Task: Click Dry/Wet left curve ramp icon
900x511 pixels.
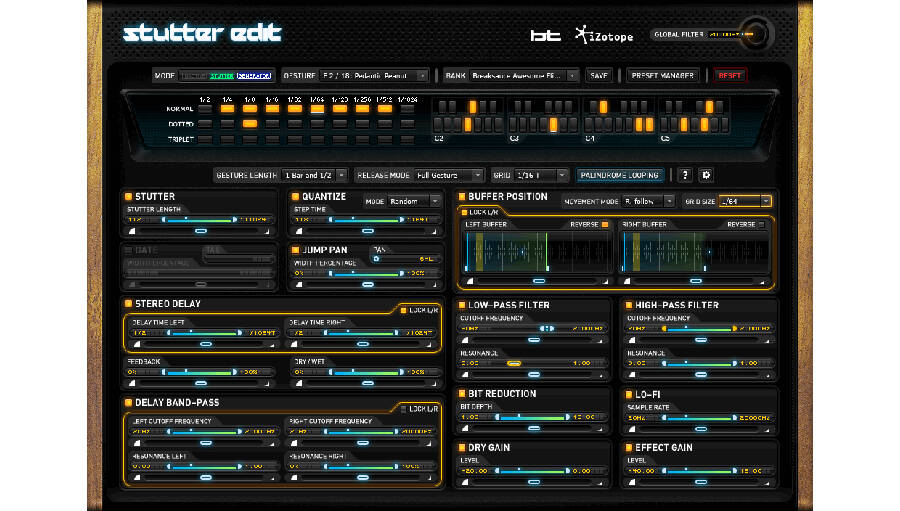Action: click(x=298, y=383)
